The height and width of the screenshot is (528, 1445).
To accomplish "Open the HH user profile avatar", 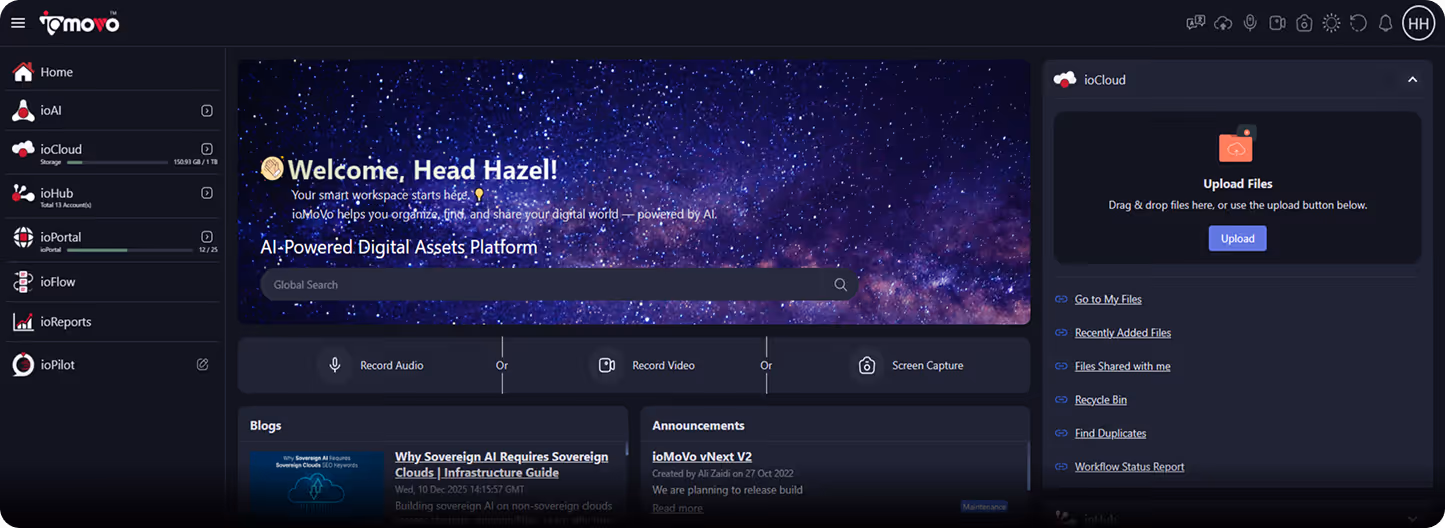I will tap(1418, 23).
